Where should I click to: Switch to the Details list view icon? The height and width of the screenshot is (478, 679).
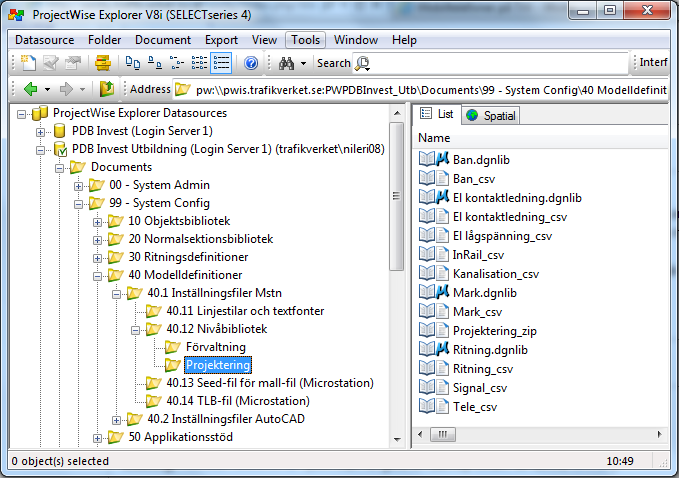point(221,63)
